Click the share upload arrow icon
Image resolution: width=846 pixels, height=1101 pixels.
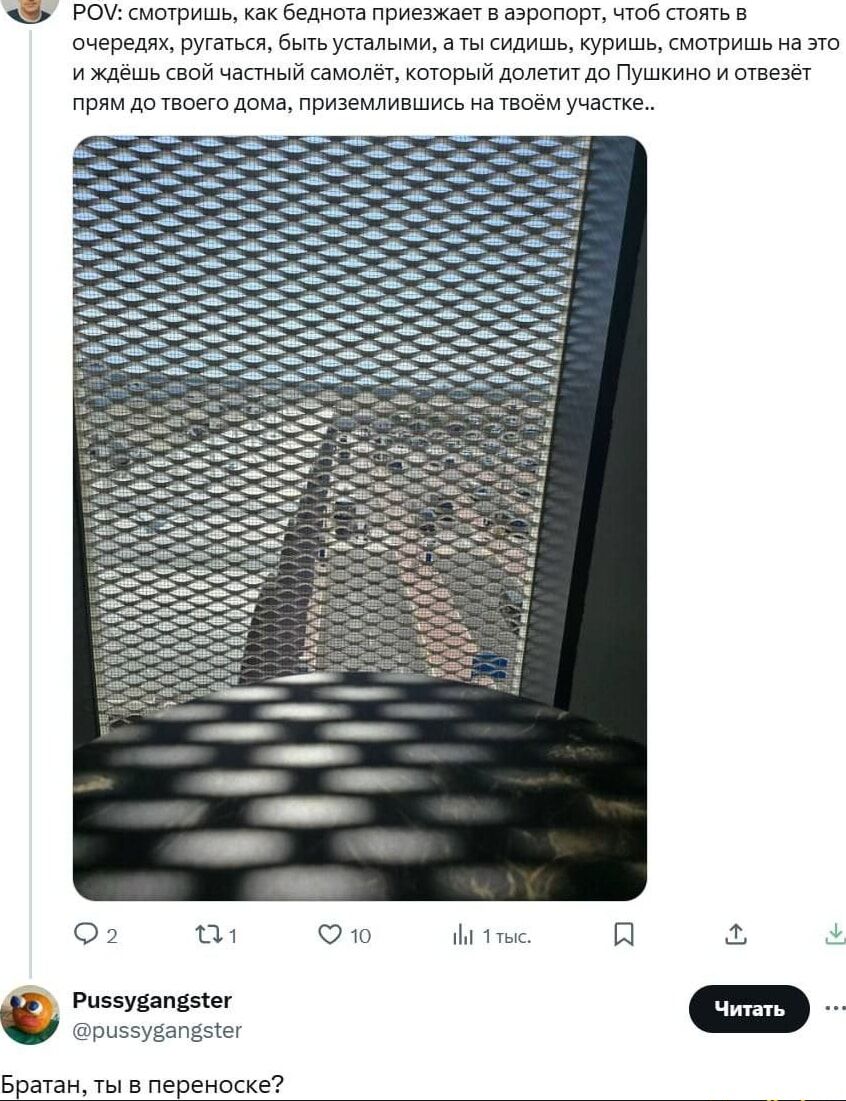point(735,934)
